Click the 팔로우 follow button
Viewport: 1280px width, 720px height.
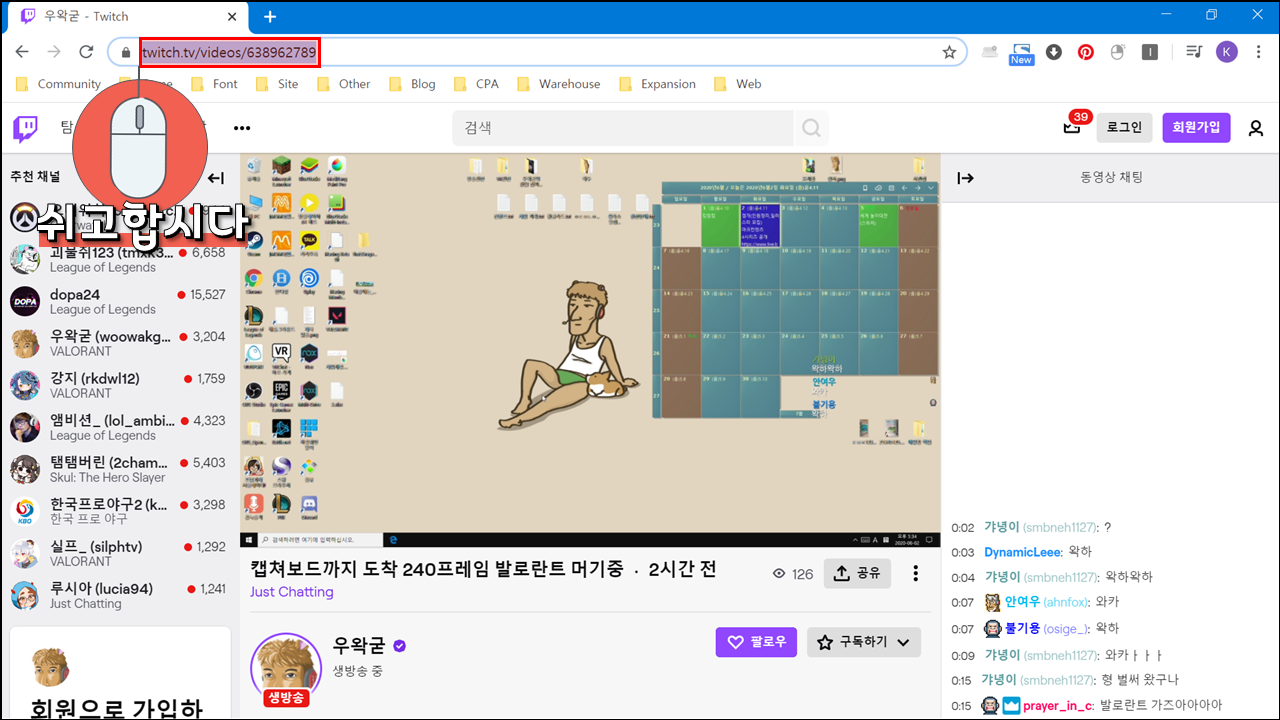click(756, 642)
